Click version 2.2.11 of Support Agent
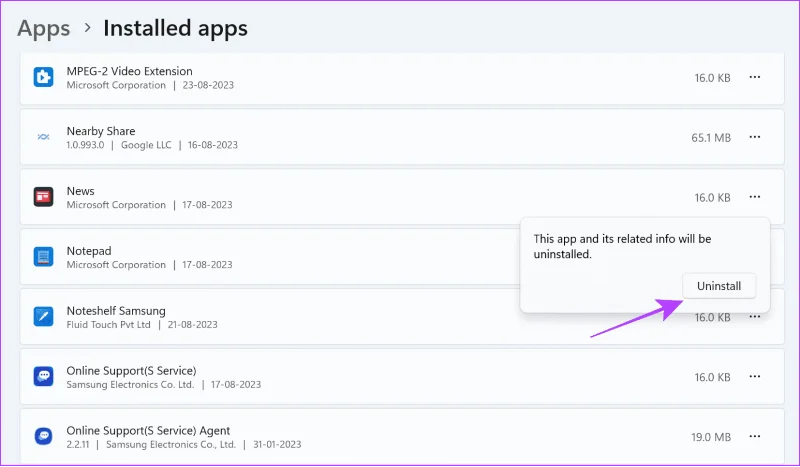 pos(78,445)
